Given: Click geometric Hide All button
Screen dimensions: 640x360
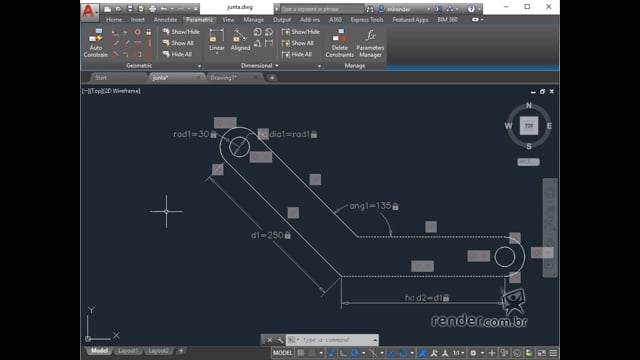Looking at the screenshot, I should pos(177,54).
